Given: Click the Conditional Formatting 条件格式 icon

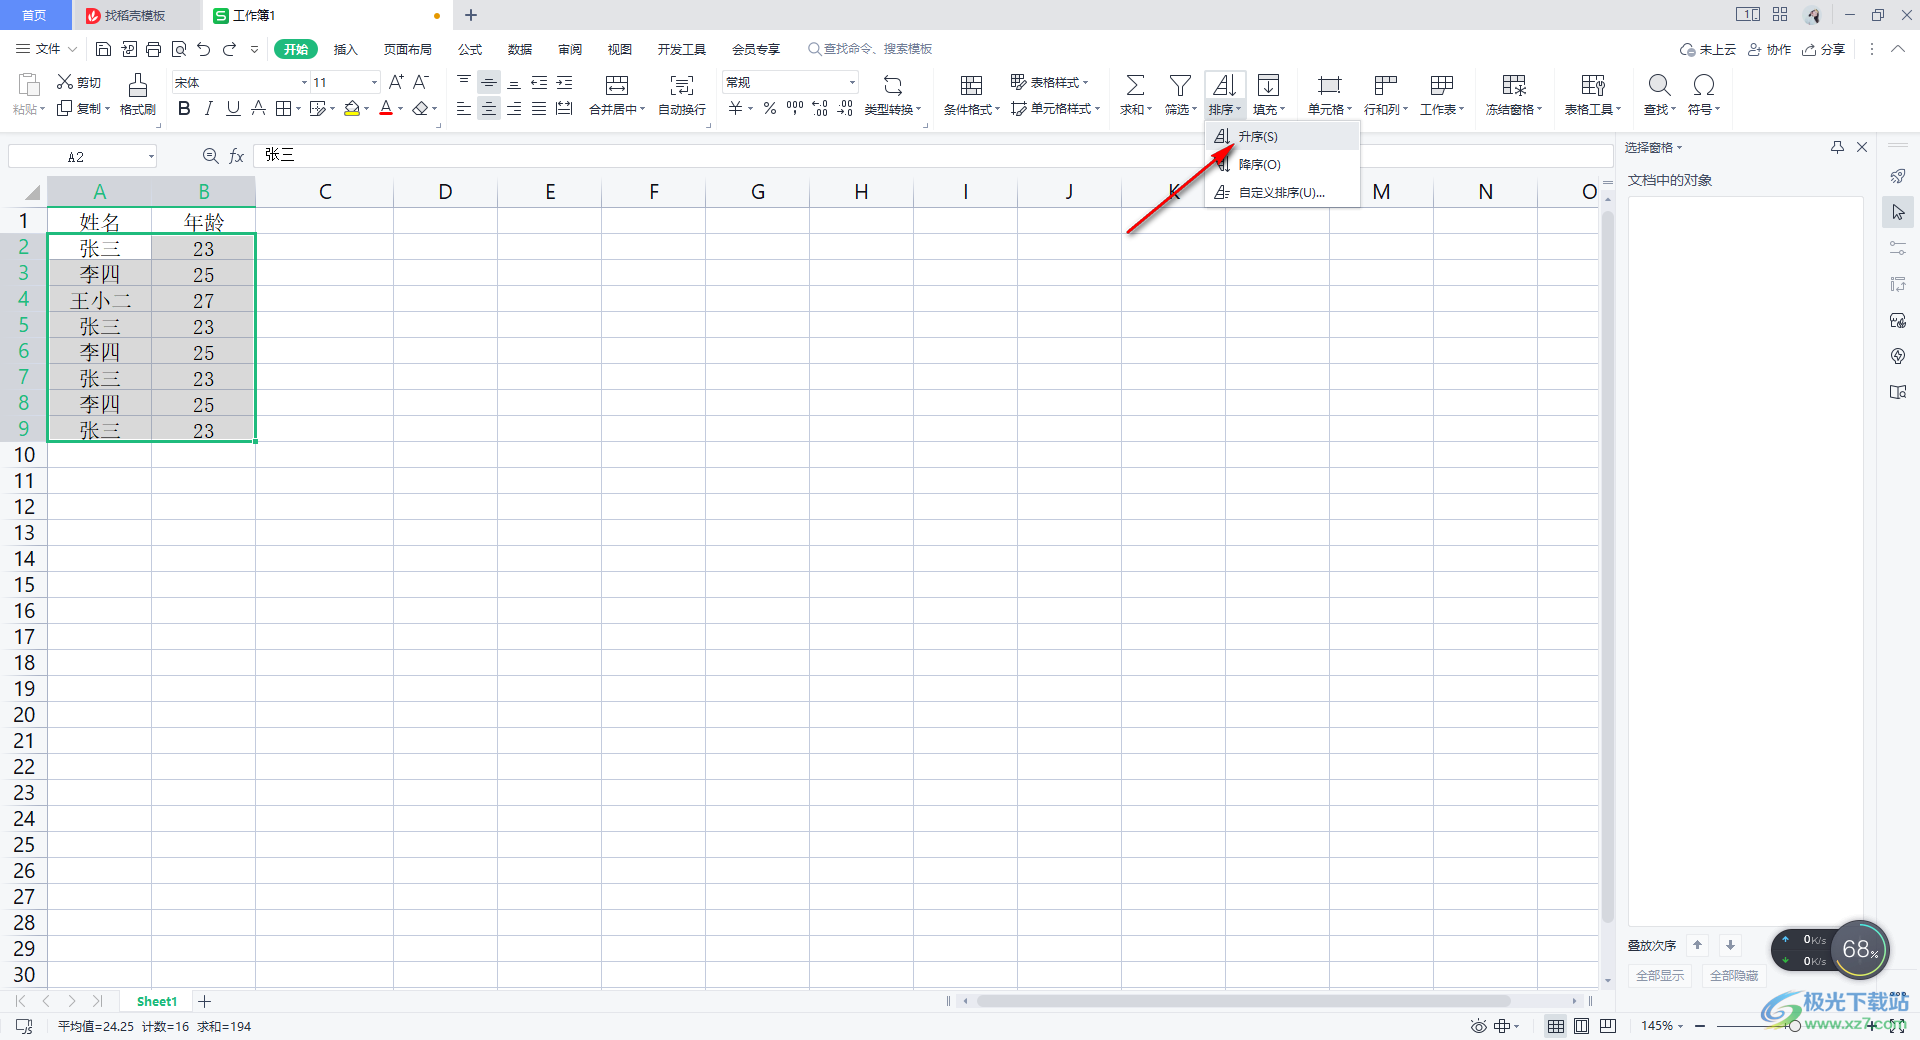Looking at the screenshot, I should pos(971,85).
